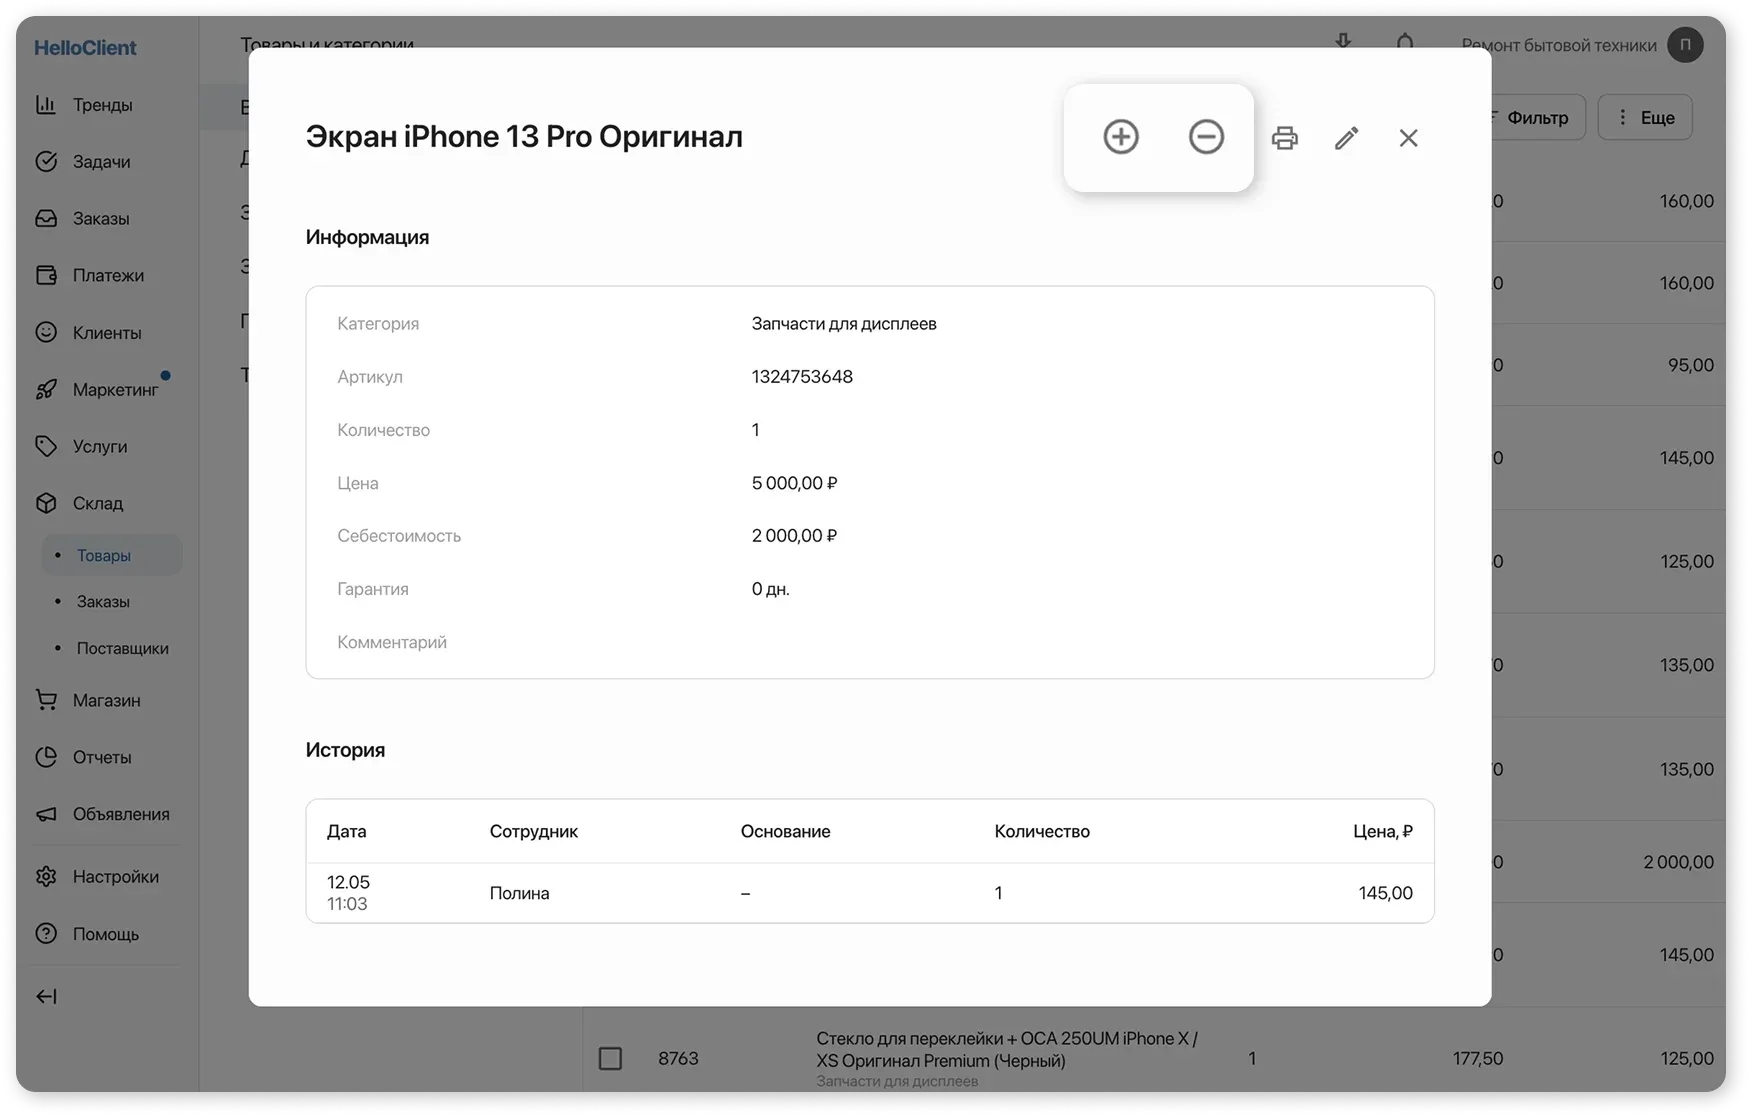
Task: Click the plus circle add-stock icon
Action: [1120, 137]
